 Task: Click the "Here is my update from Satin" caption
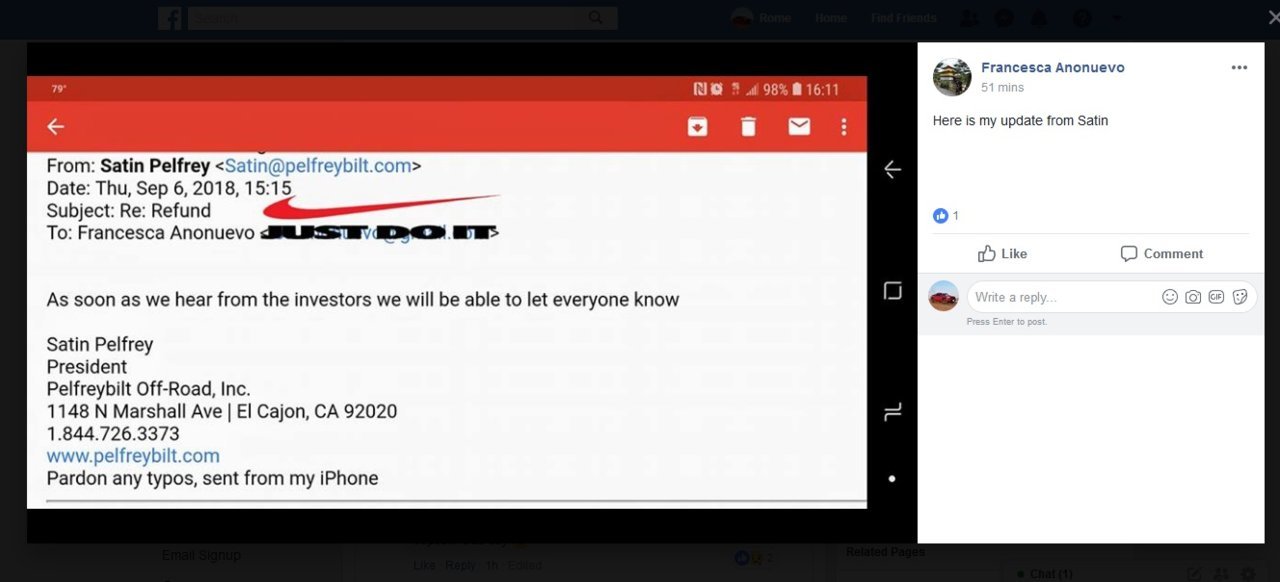click(1020, 121)
